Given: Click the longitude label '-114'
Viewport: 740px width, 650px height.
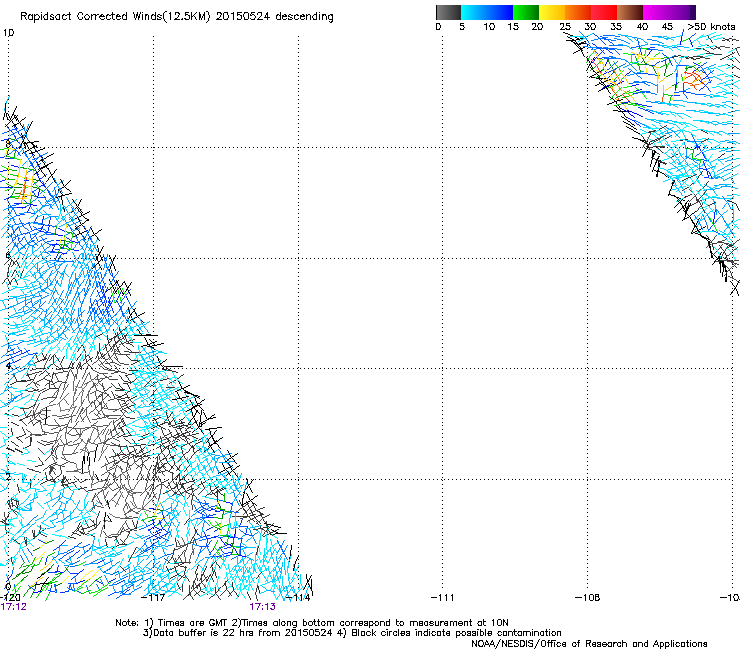Looking at the screenshot, I should tap(298, 598).
